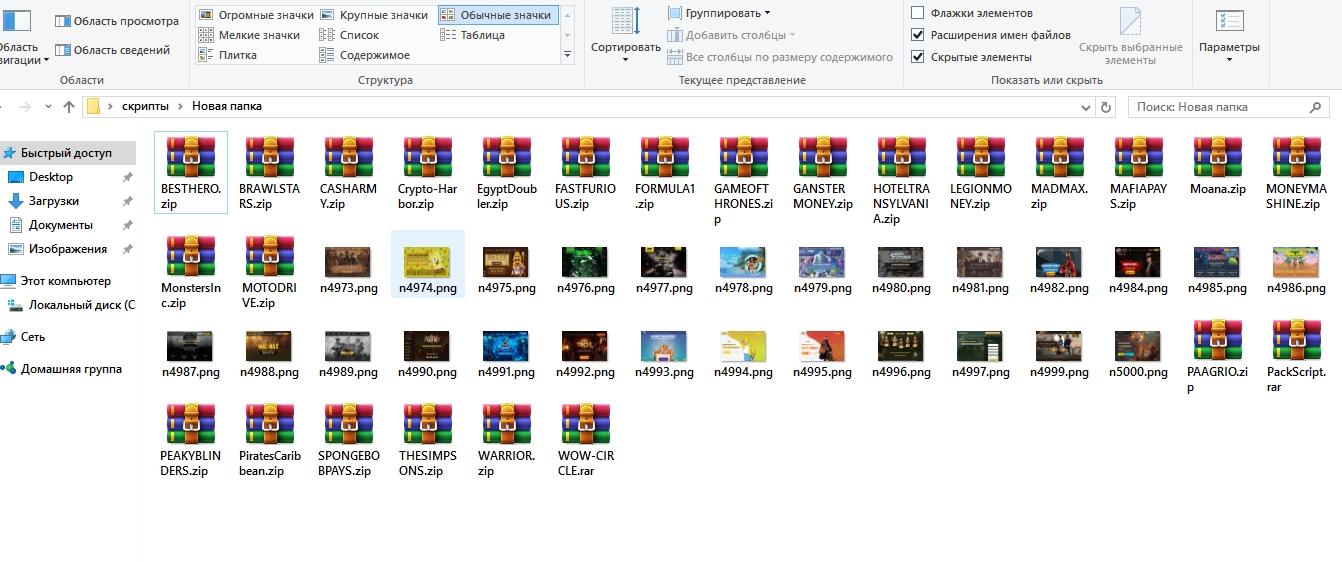
Task: Expand the layout gallery more arrow
Action: click(x=568, y=54)
